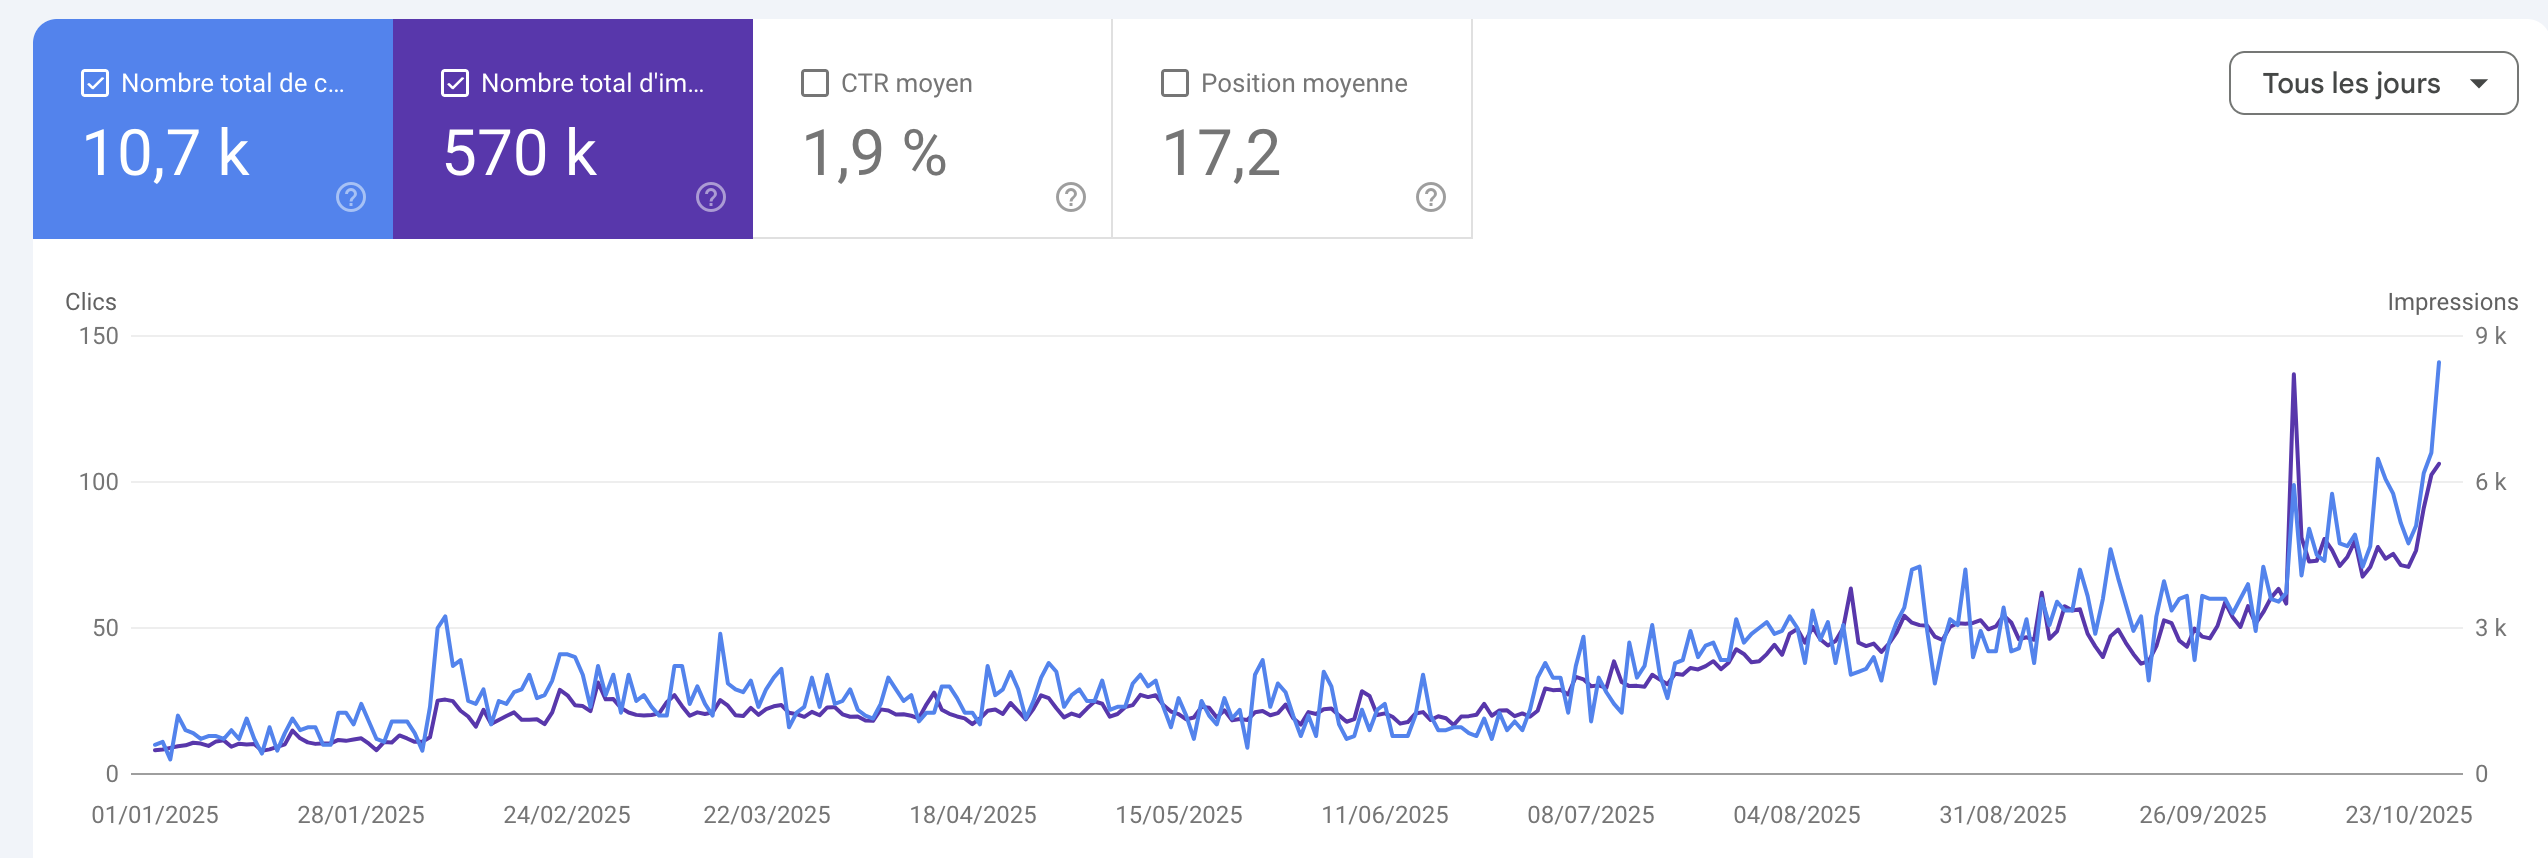Click the Clics axis title
The image size is (2548, 858).
pos(91,302)
